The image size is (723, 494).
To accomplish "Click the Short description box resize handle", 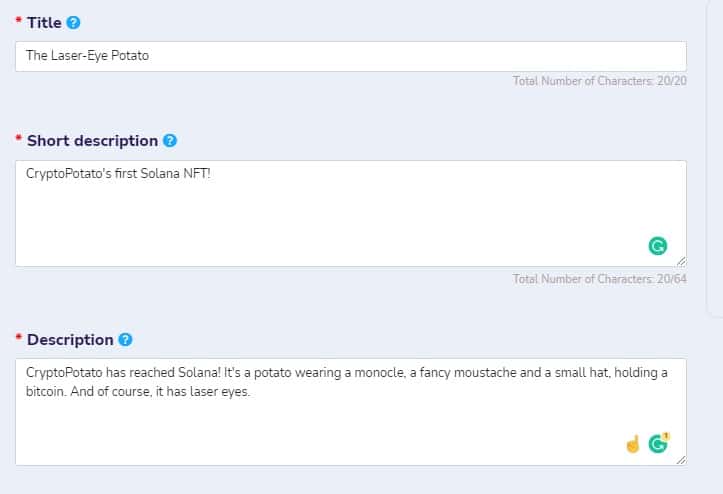I will tap(681, 262).
